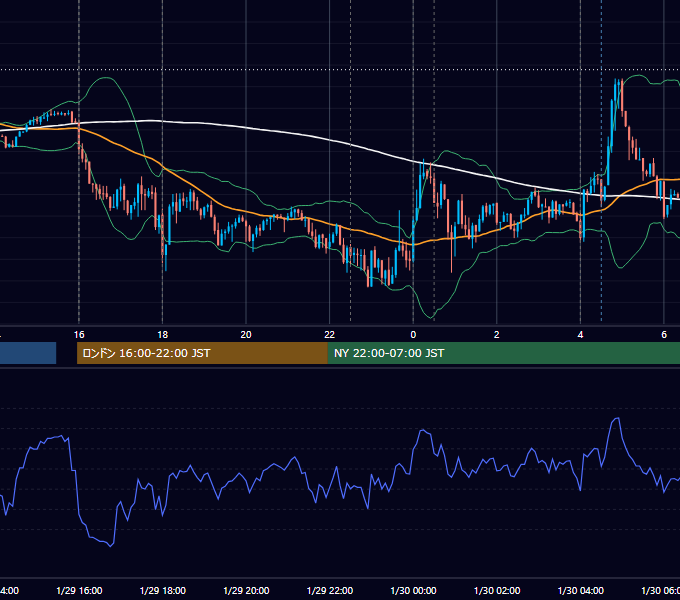Viewport: 680px width, 600px height.
Task: Click the 1/29 20:00 date label
Action: [246, 590]
